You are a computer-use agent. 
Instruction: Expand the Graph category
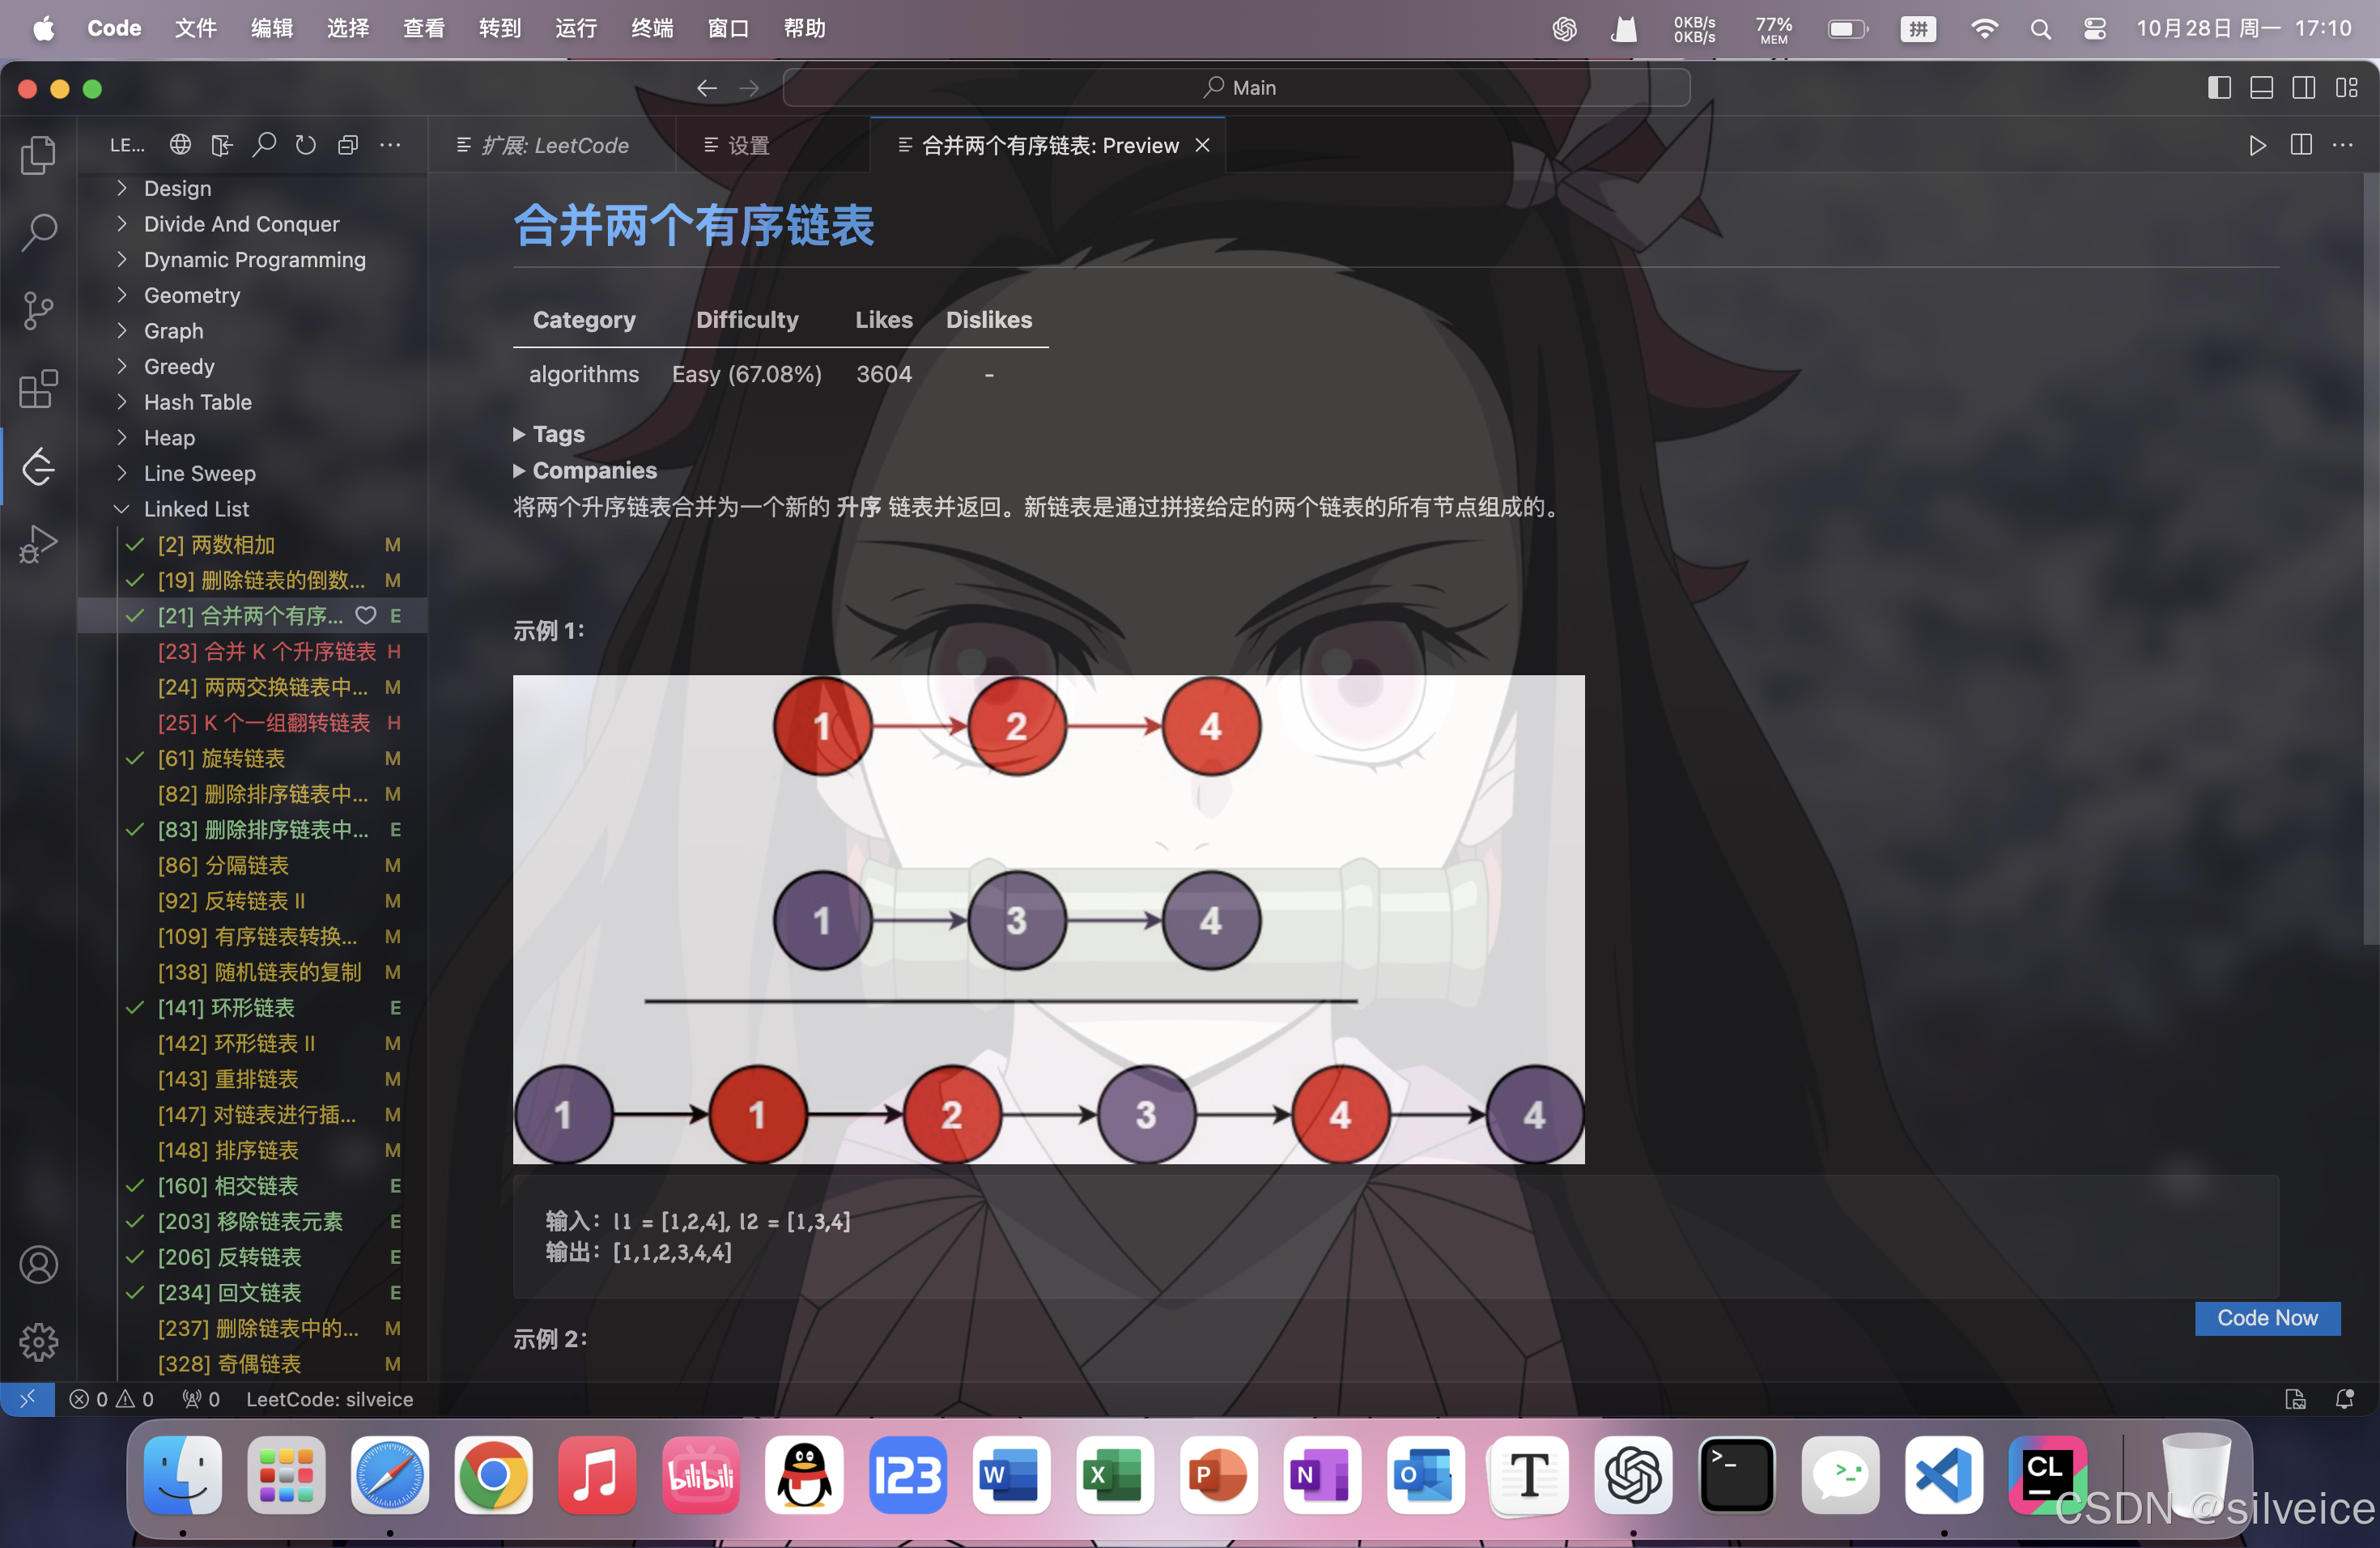pos(121,331)
